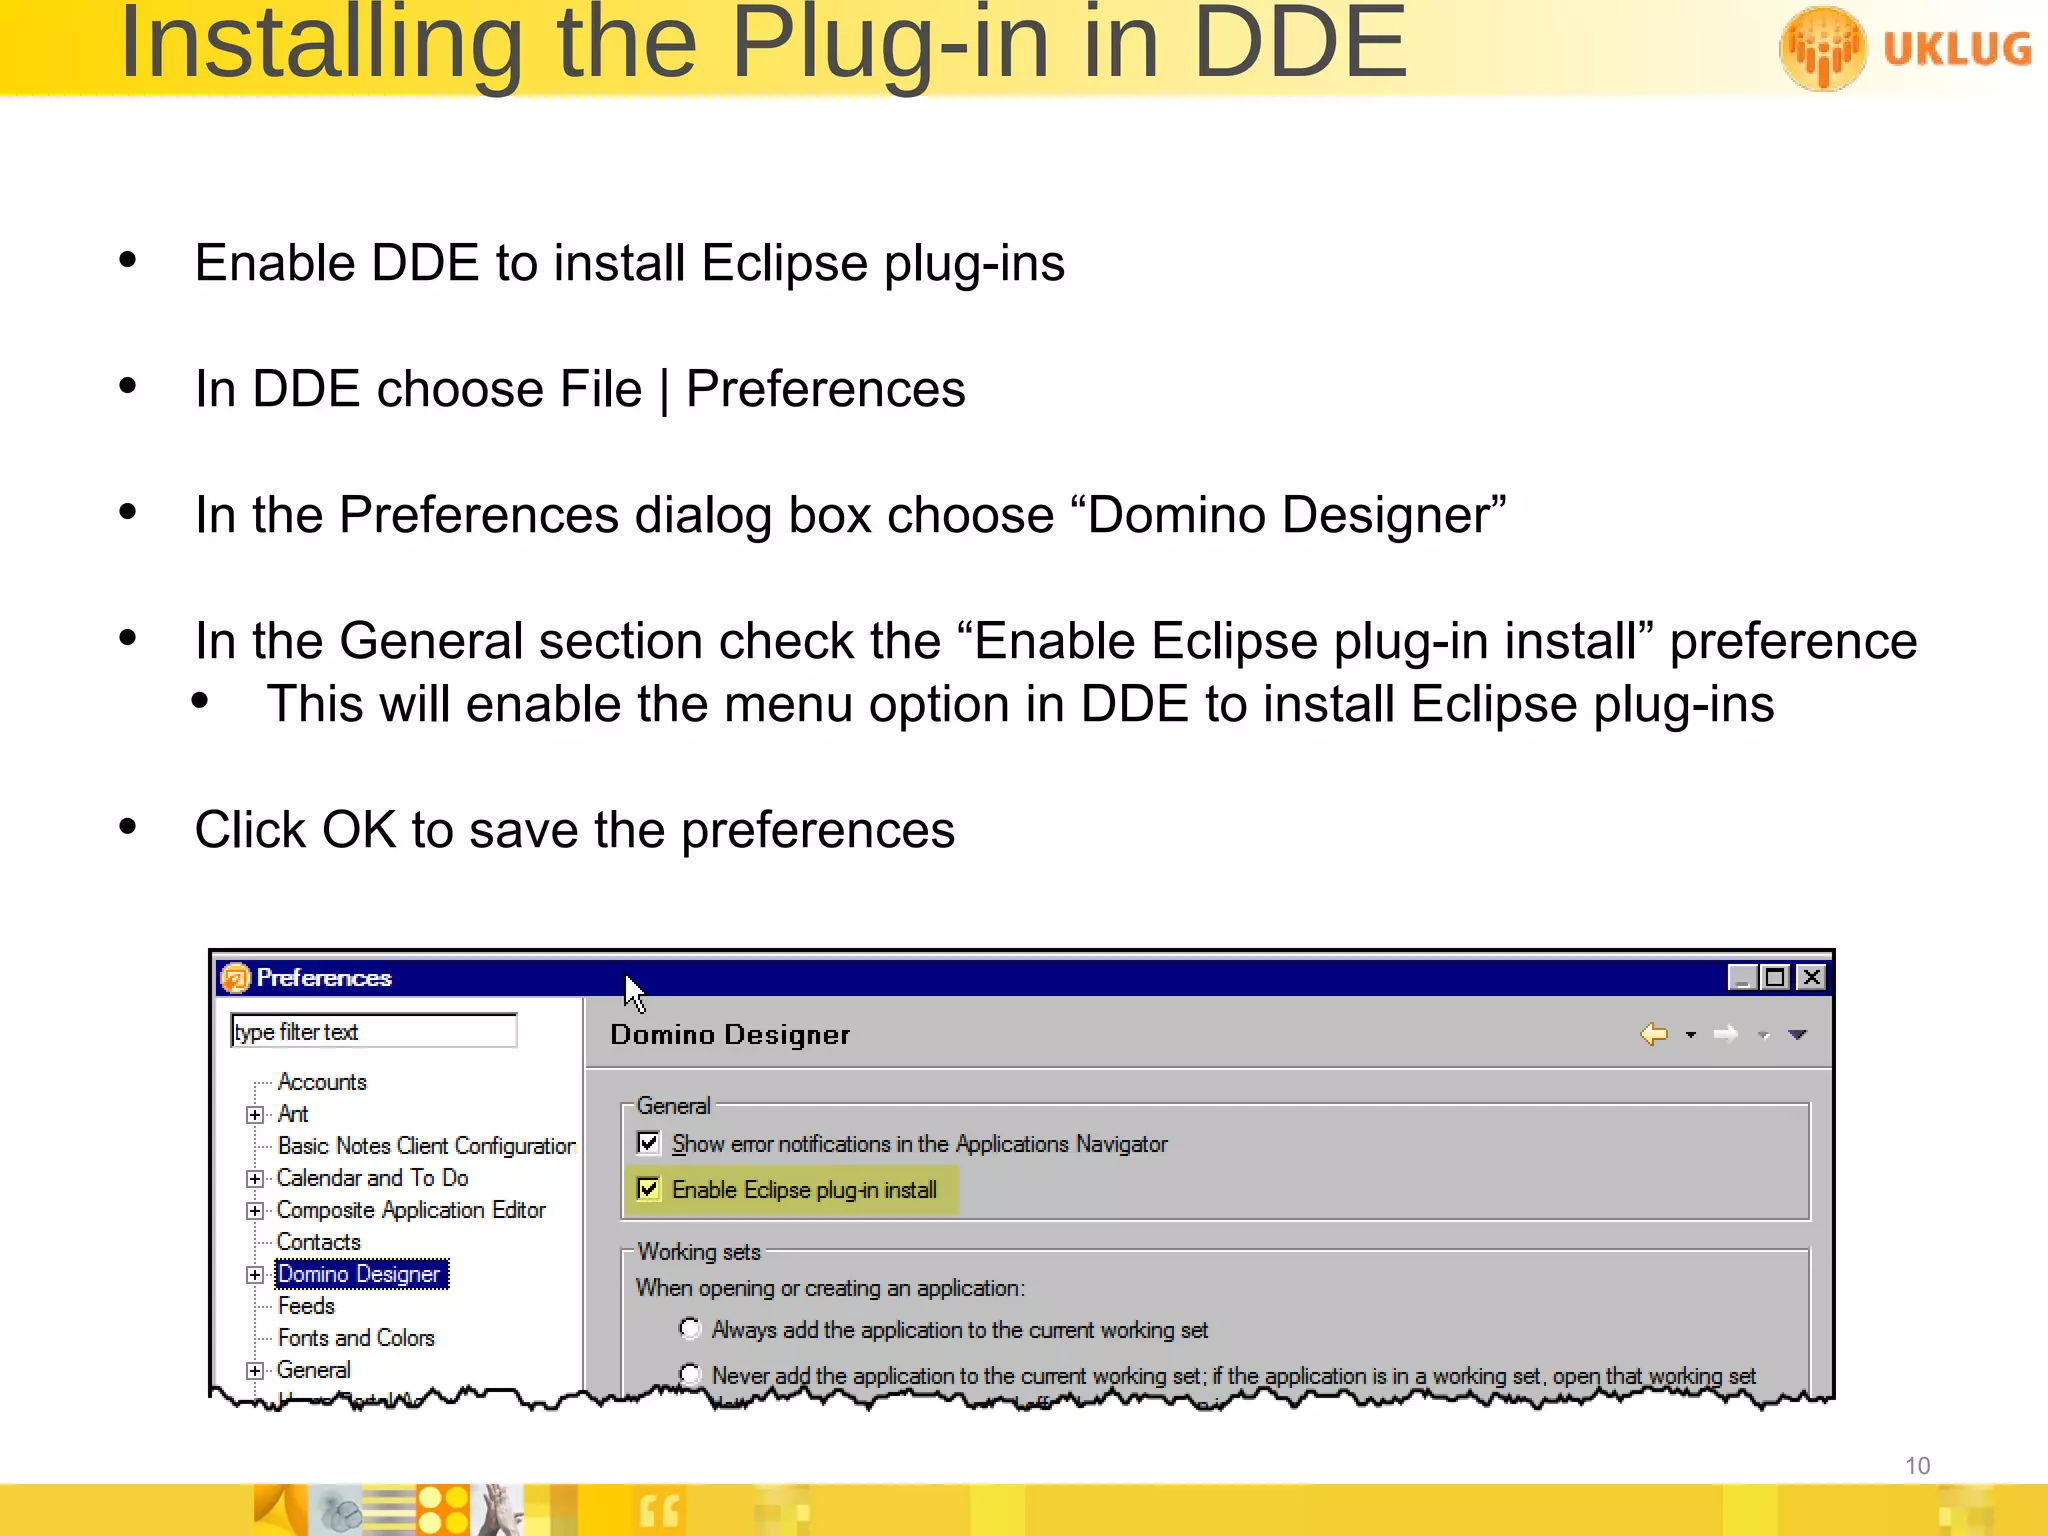Select Basic Notes Client Configuration item

pyautogui.click(x=427, y=1146)
